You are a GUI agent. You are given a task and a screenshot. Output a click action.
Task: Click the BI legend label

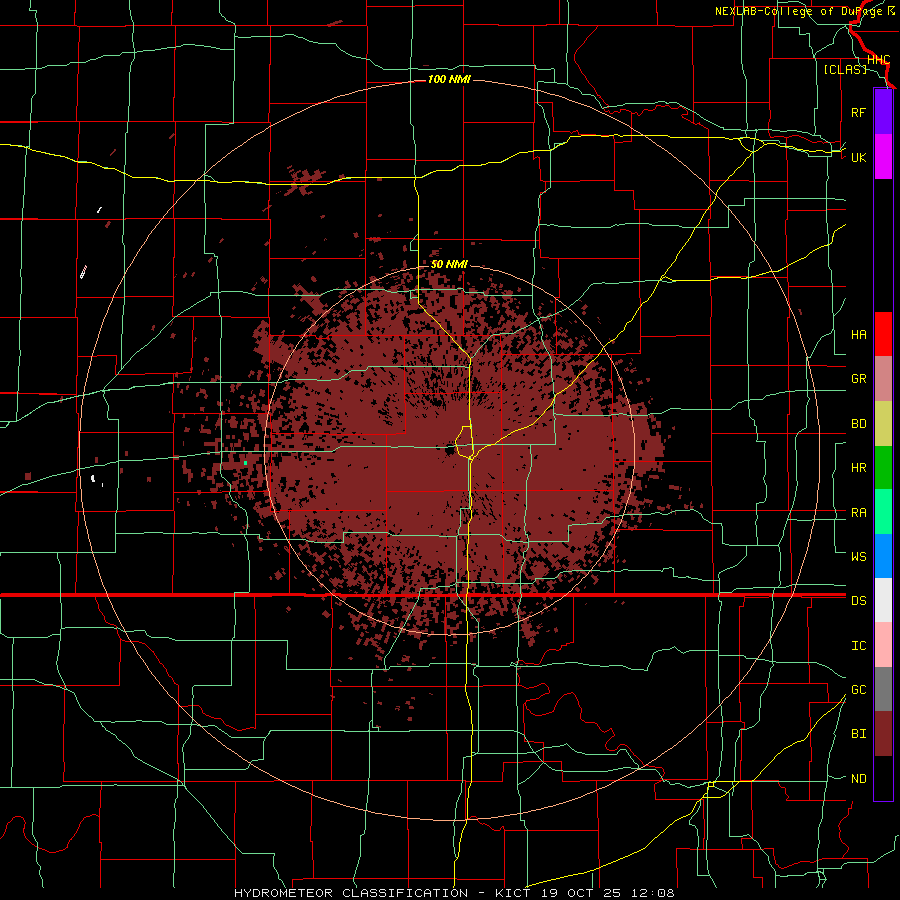858,734
